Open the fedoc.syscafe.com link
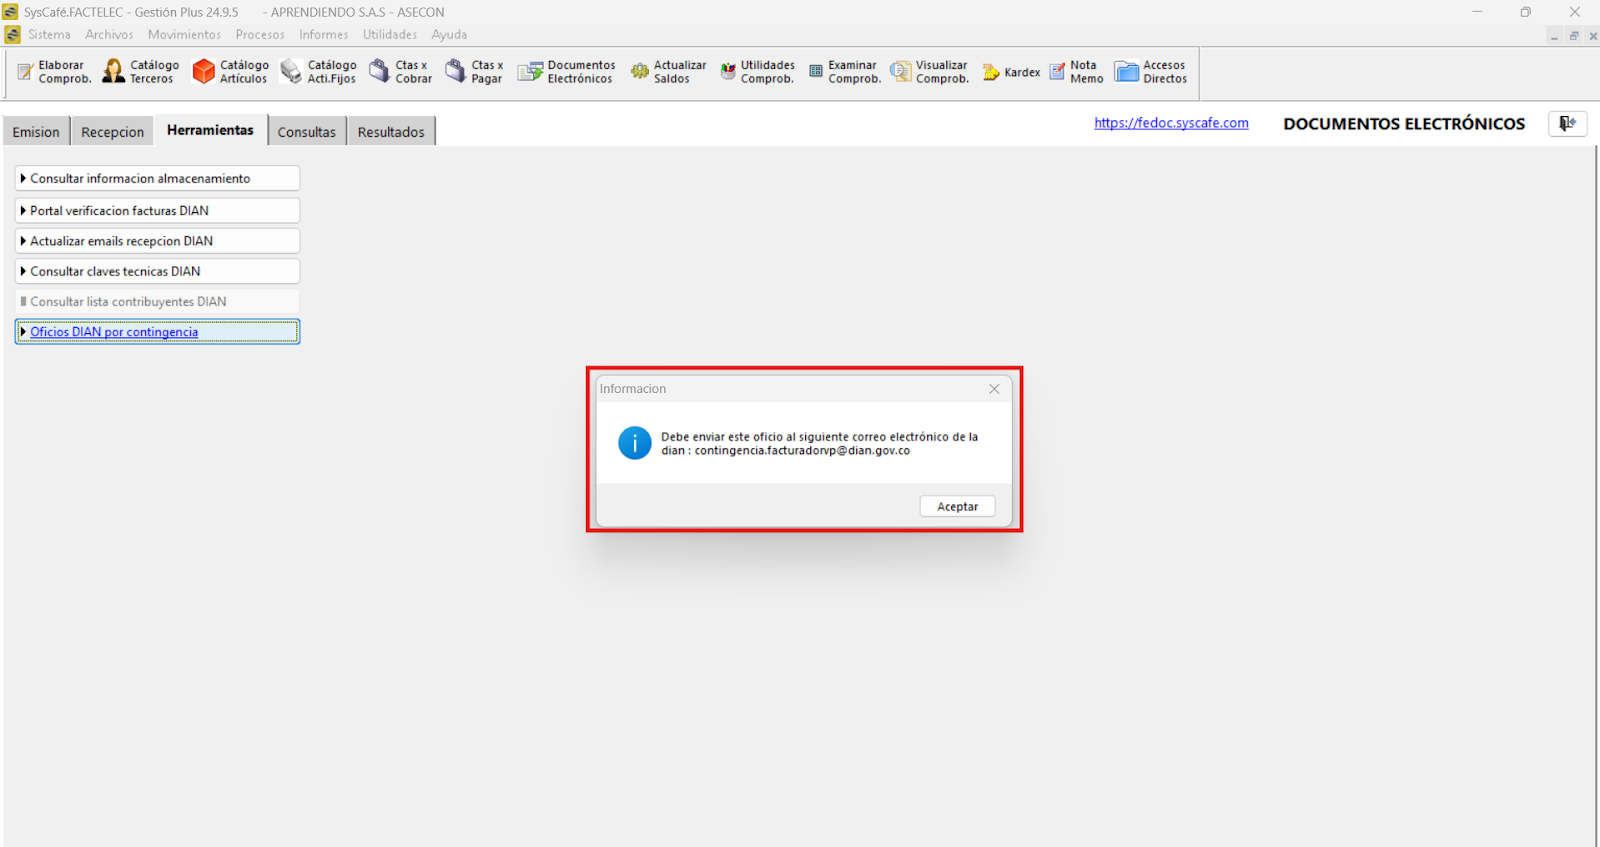This screenshot has width=1600, height=847. click(x=1171, y=123)
